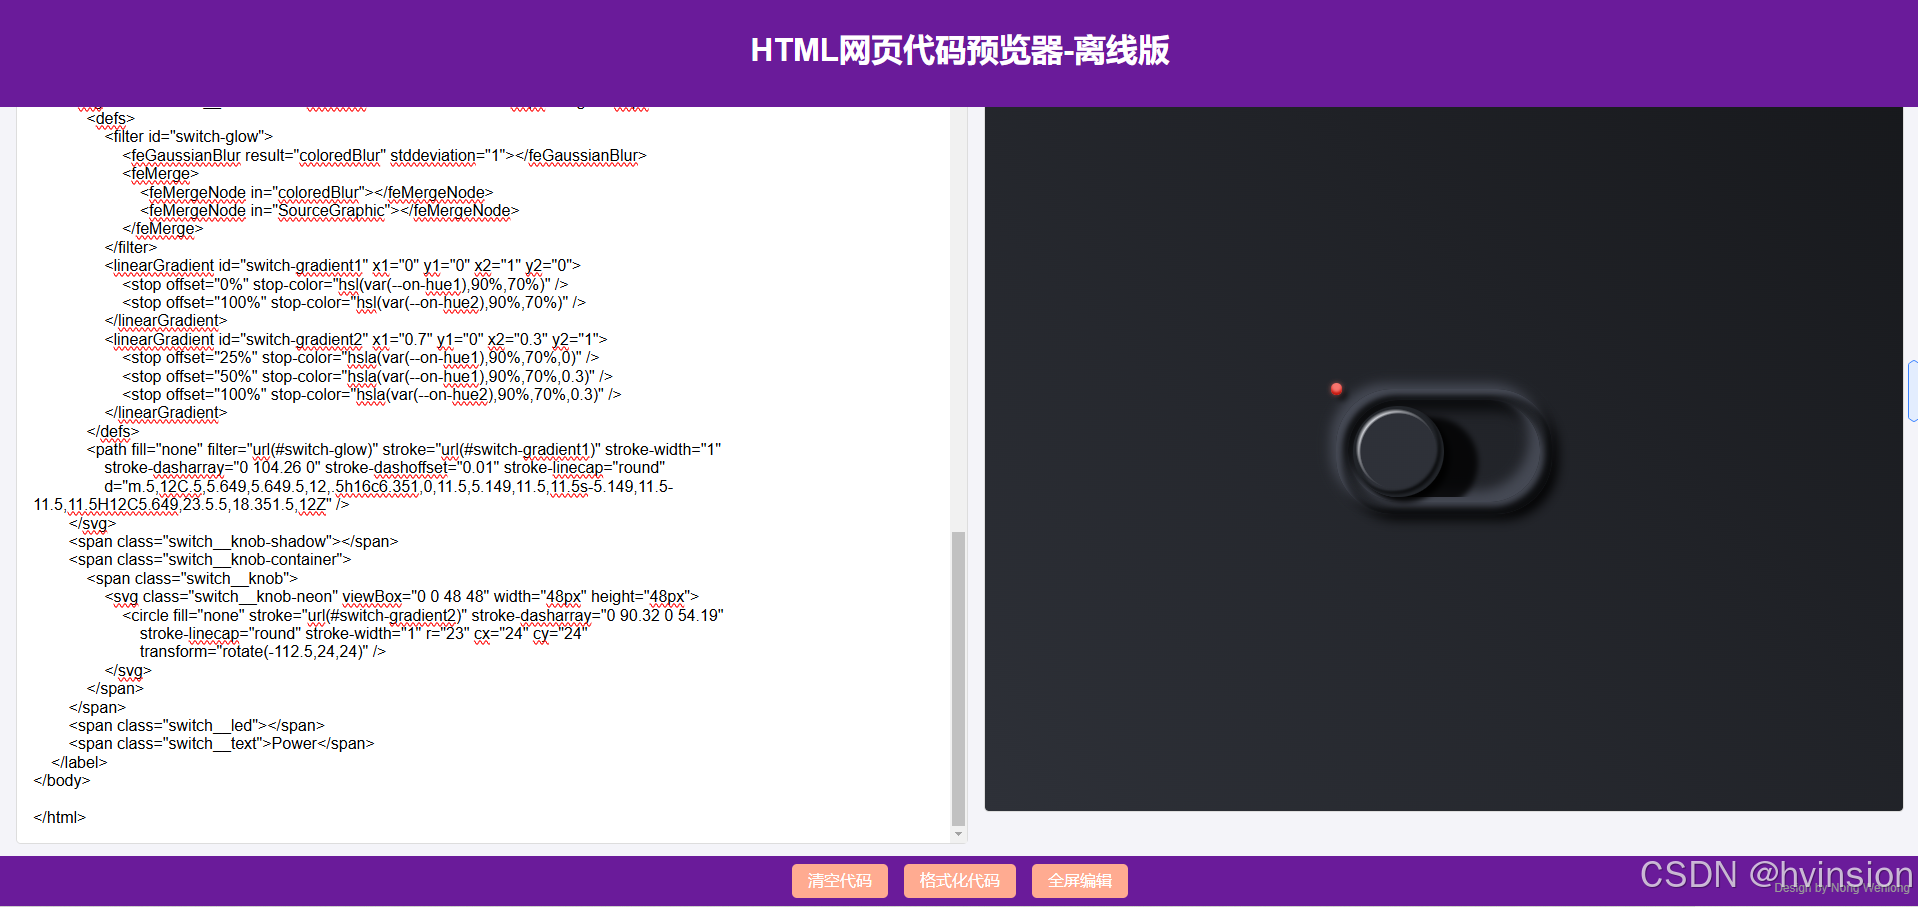Click the closing </label> tag line
1918x907 pixels.
pyautogui.click(x=79, y=763)
